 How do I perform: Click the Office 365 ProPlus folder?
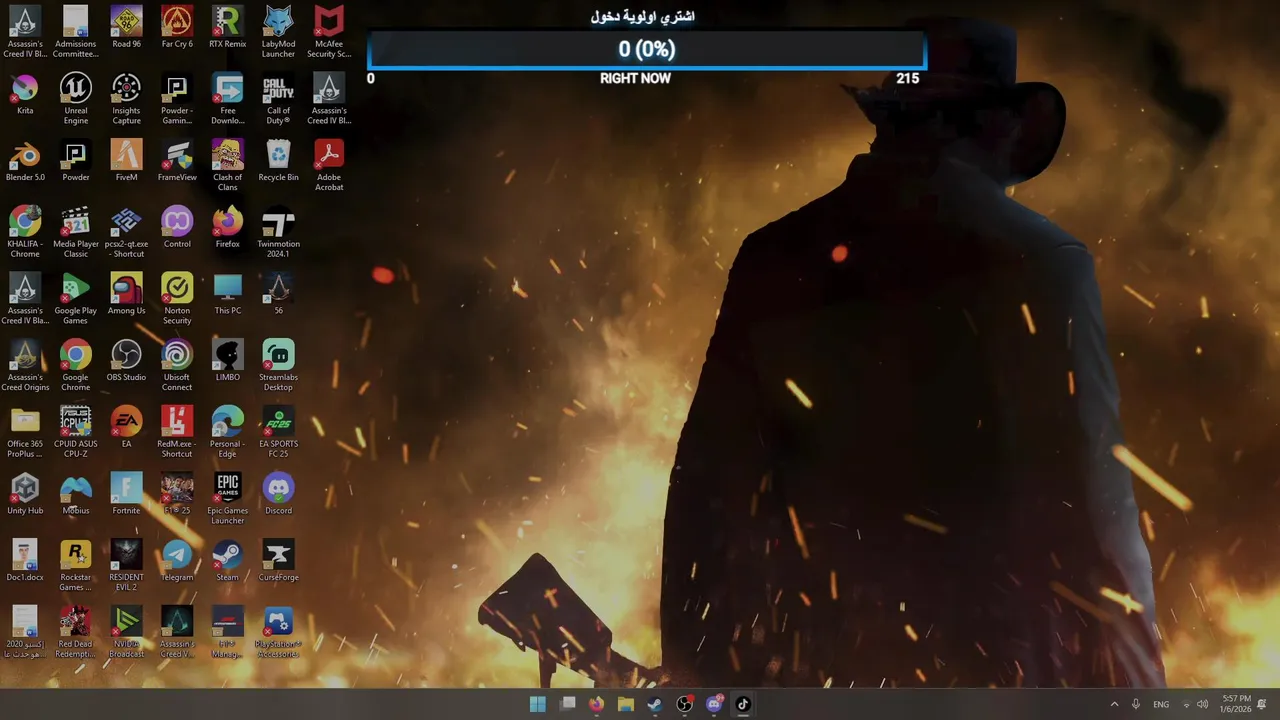[x=25, y=433]
